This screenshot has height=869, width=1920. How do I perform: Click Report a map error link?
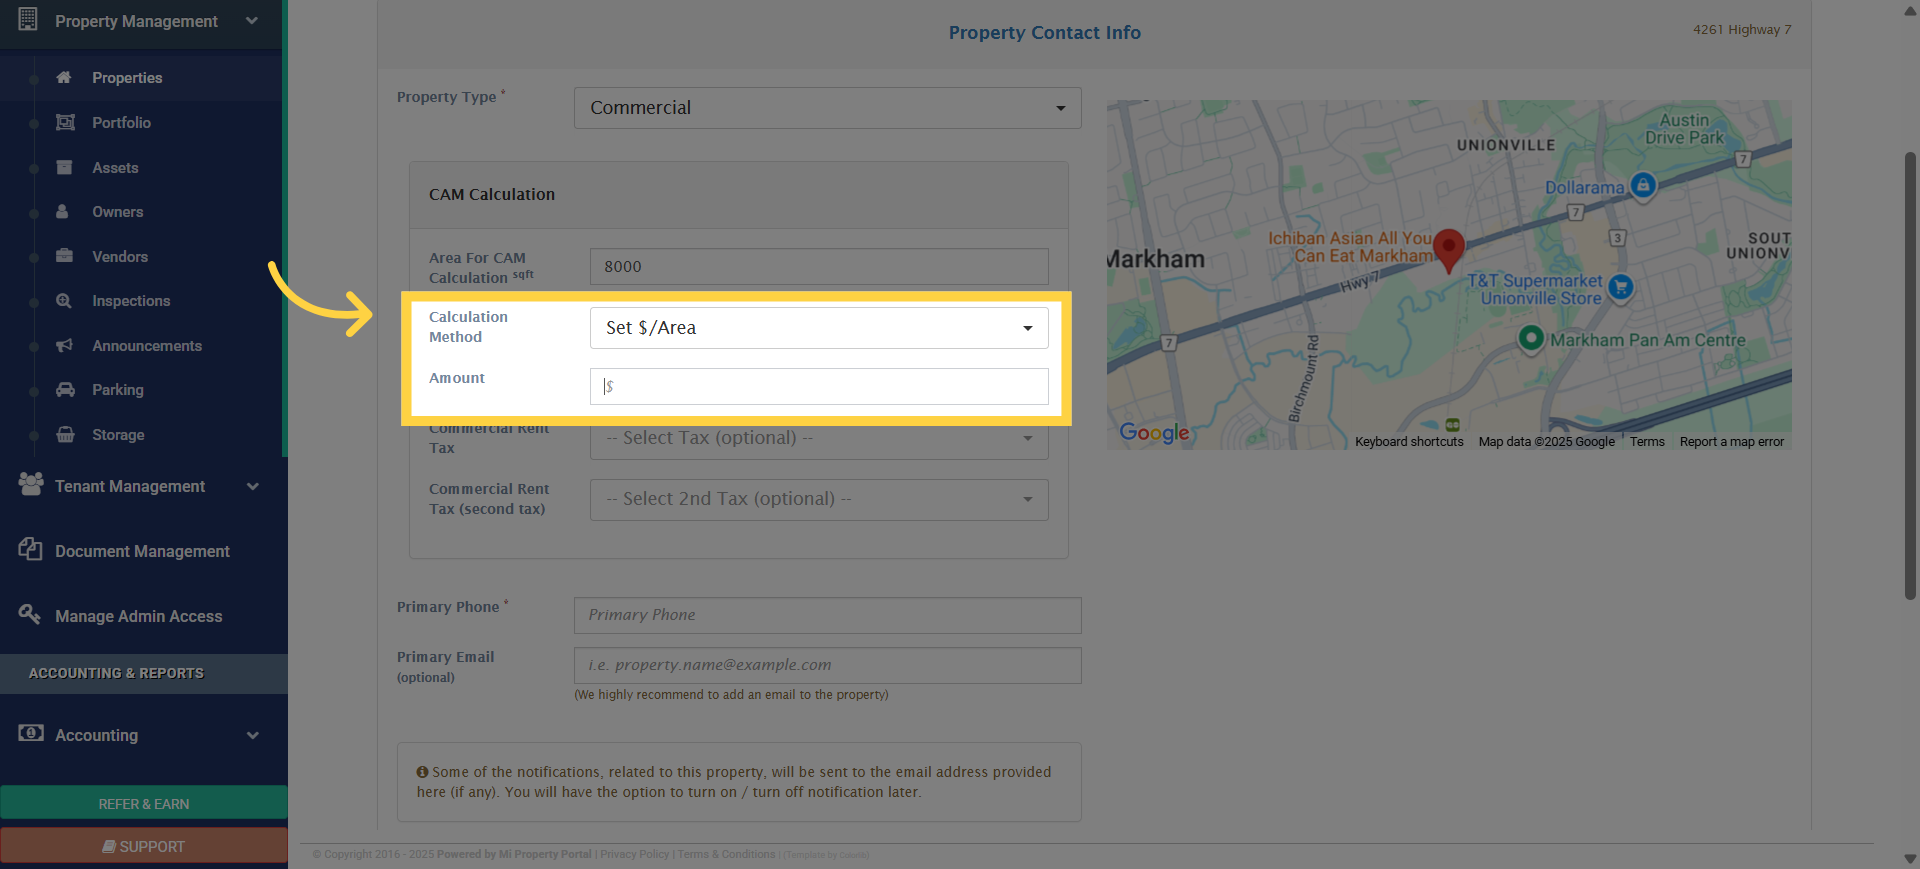coord(1731,442)
